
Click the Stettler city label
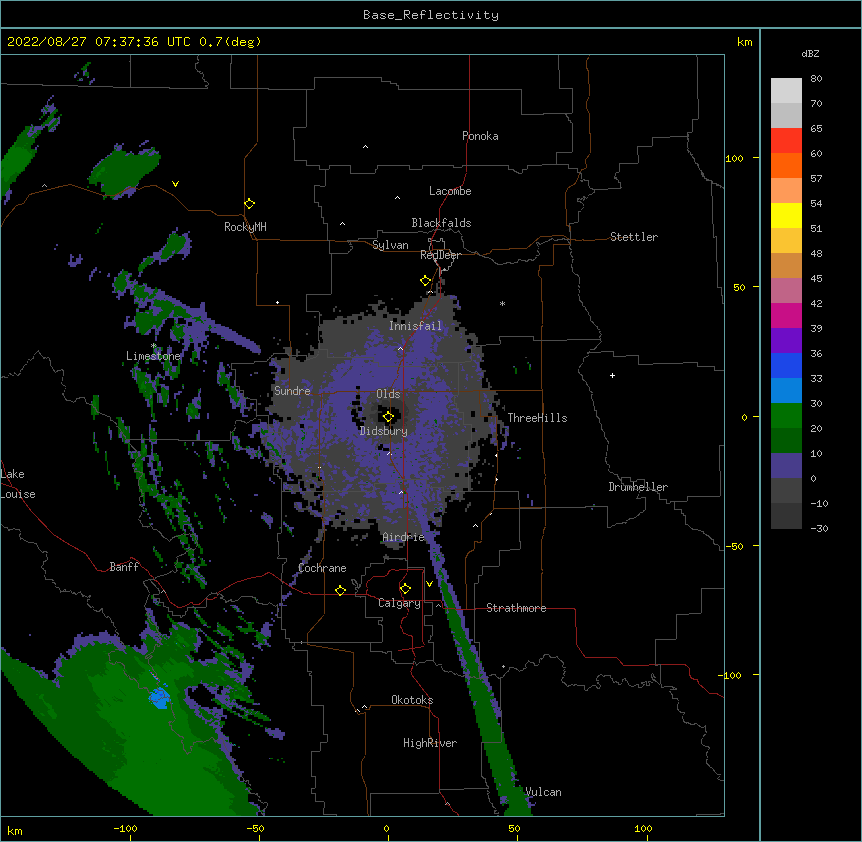[x=634, y=237]
